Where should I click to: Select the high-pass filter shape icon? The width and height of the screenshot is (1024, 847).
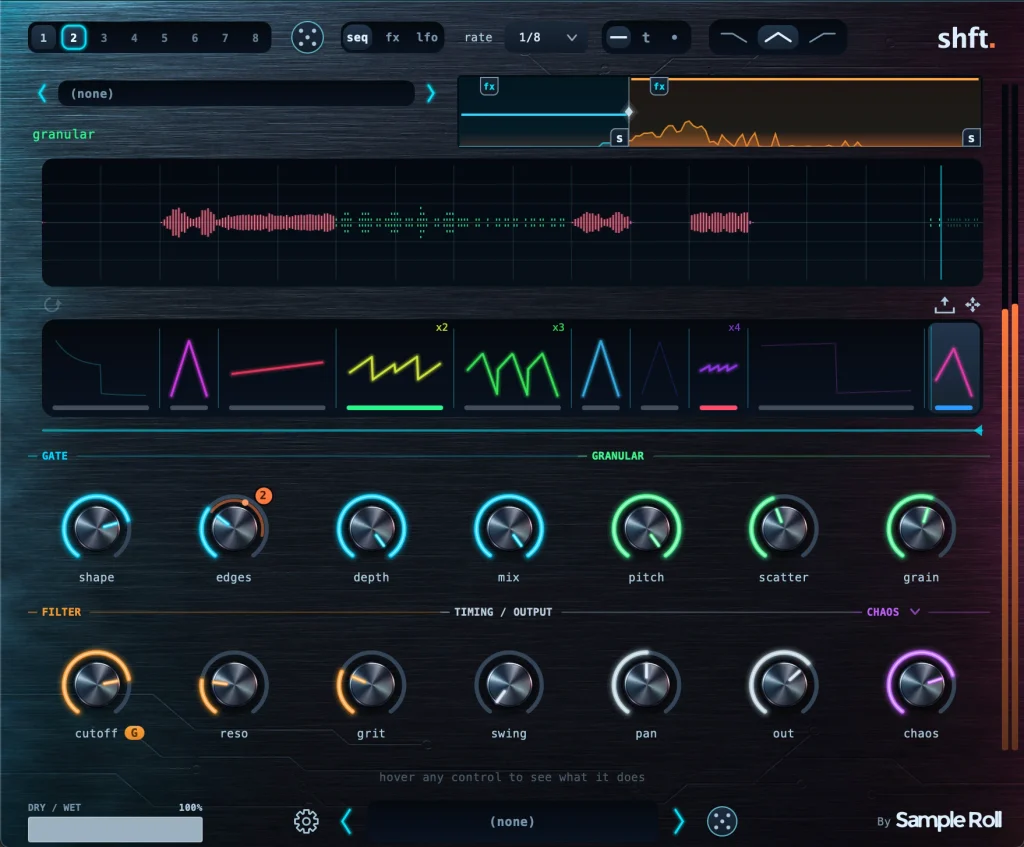(822, 37)
